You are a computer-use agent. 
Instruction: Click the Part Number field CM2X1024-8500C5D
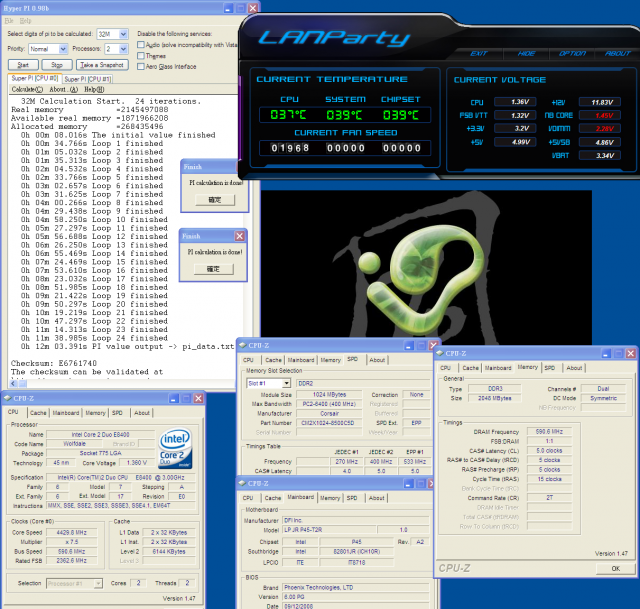(x=329, y=423)
